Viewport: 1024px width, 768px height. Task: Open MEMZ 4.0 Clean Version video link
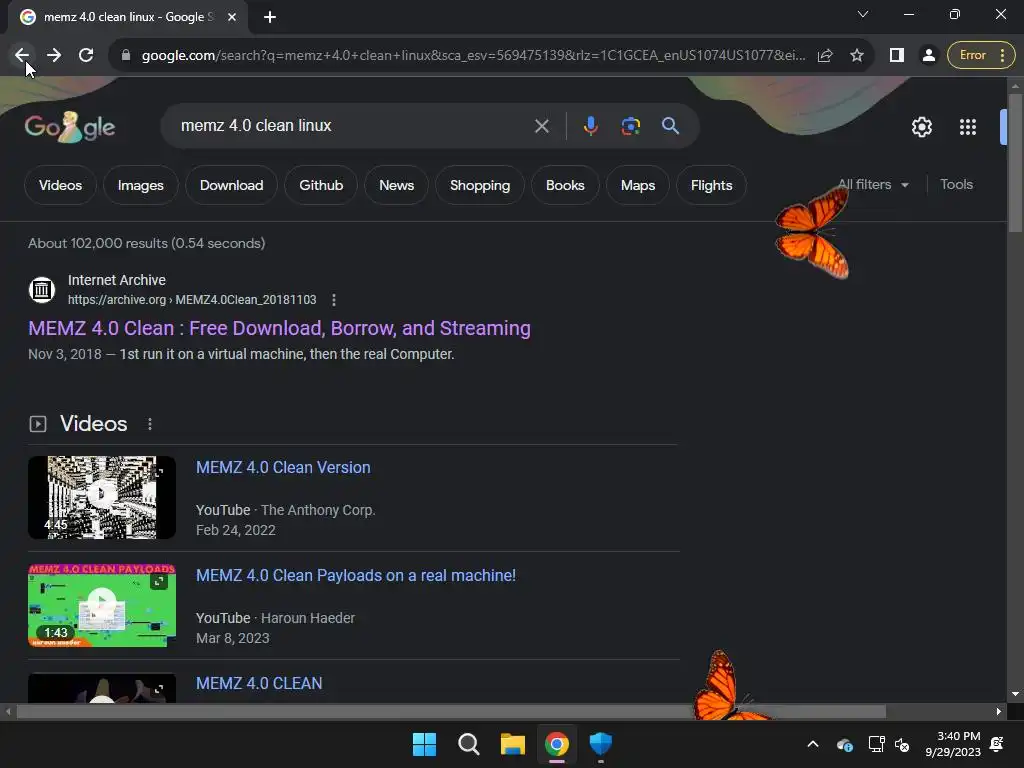283,468
